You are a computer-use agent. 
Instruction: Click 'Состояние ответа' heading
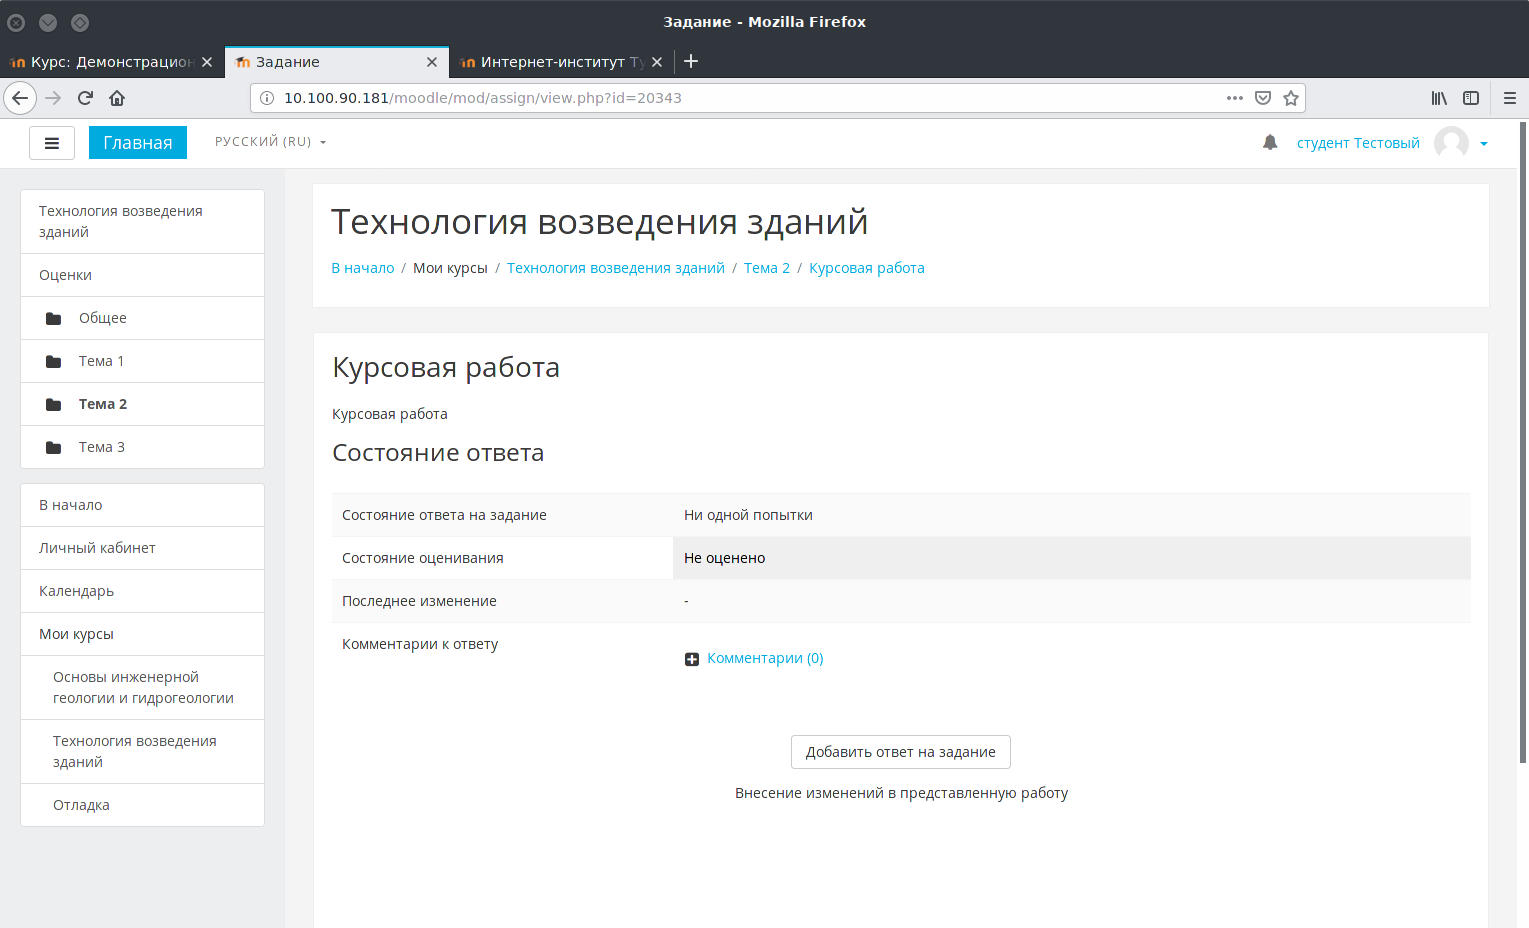coord(438,453)
